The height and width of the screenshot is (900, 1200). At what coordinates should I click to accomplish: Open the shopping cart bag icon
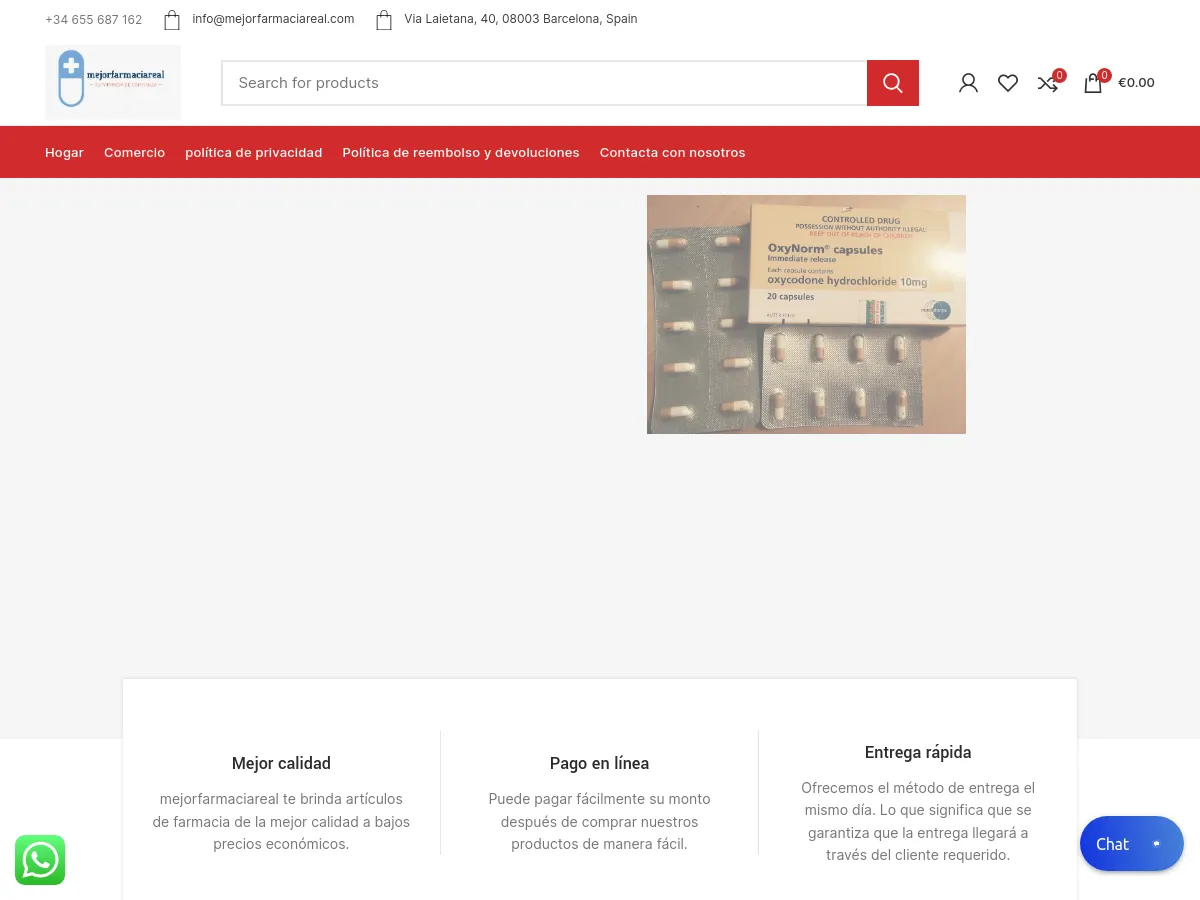[x=1093, y=83]
